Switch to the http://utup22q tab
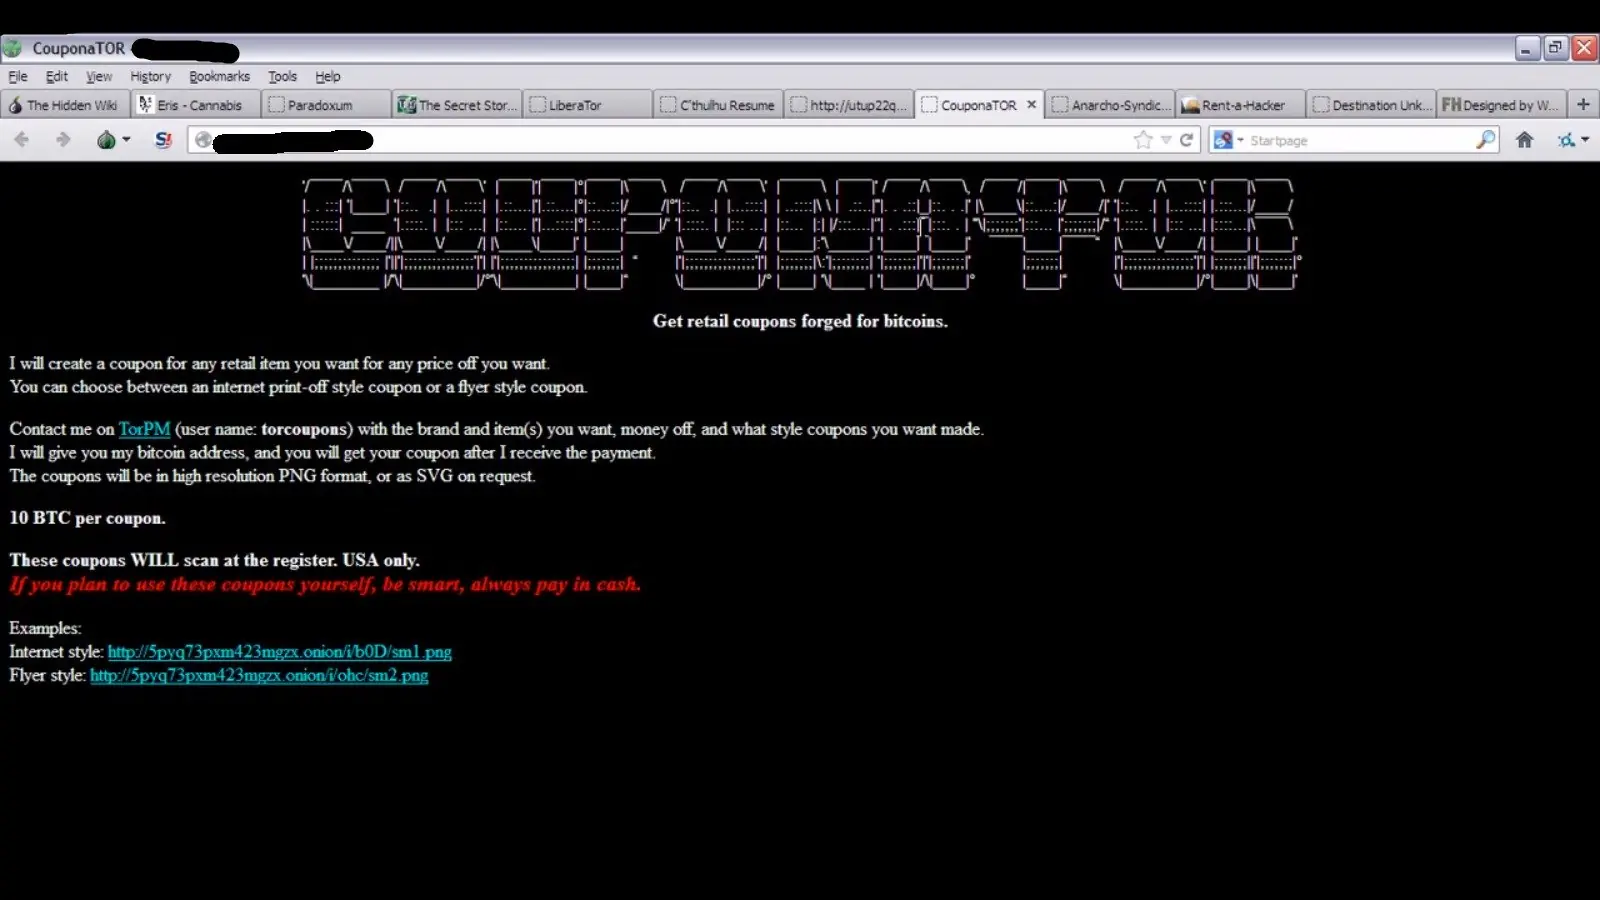The image size is (1600, 900). pyautogui.click(x=849, y=105)
